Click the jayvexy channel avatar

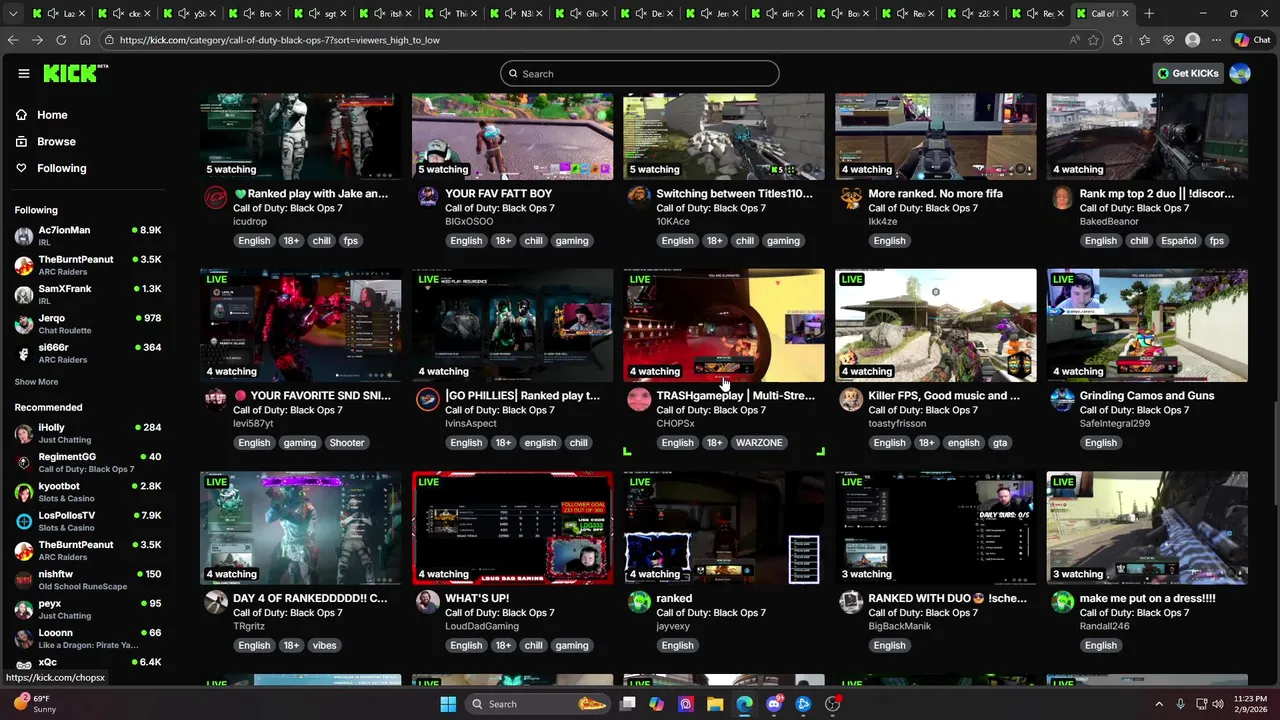(x=639, y=602)
